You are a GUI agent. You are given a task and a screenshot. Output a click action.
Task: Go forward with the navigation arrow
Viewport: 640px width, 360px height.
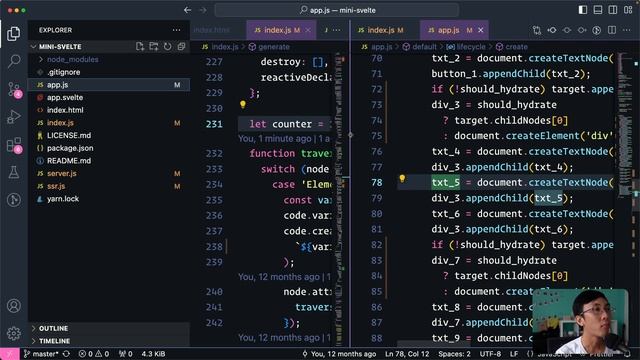coord(203,10)
